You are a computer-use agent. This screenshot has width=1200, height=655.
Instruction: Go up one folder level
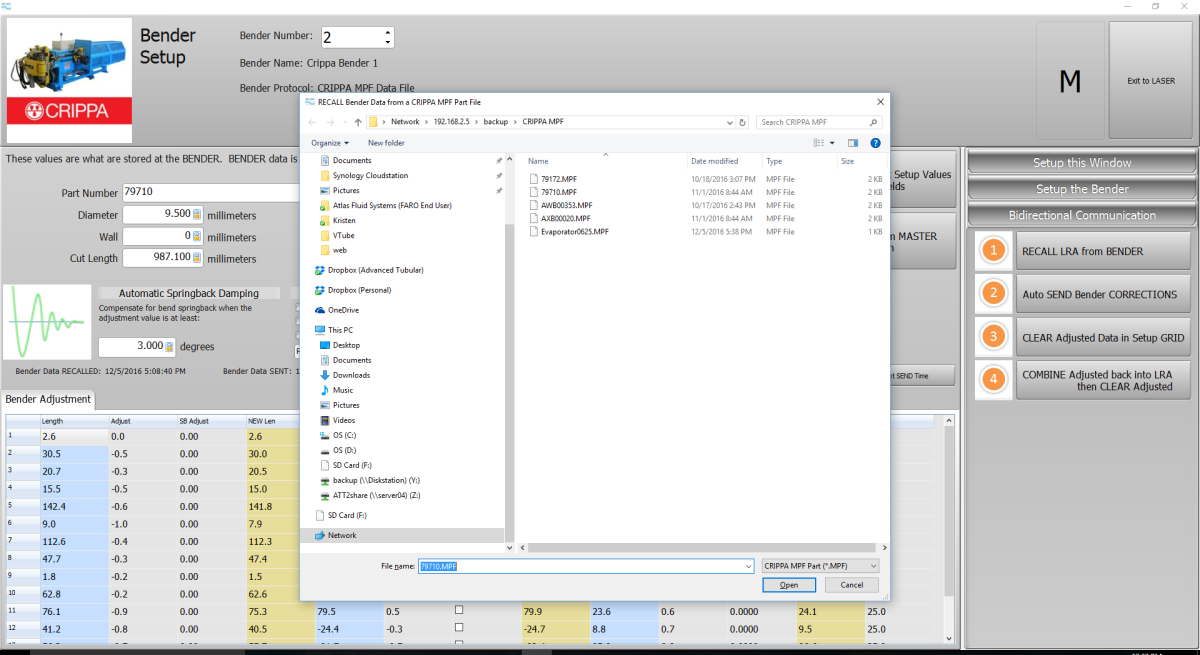358,122
